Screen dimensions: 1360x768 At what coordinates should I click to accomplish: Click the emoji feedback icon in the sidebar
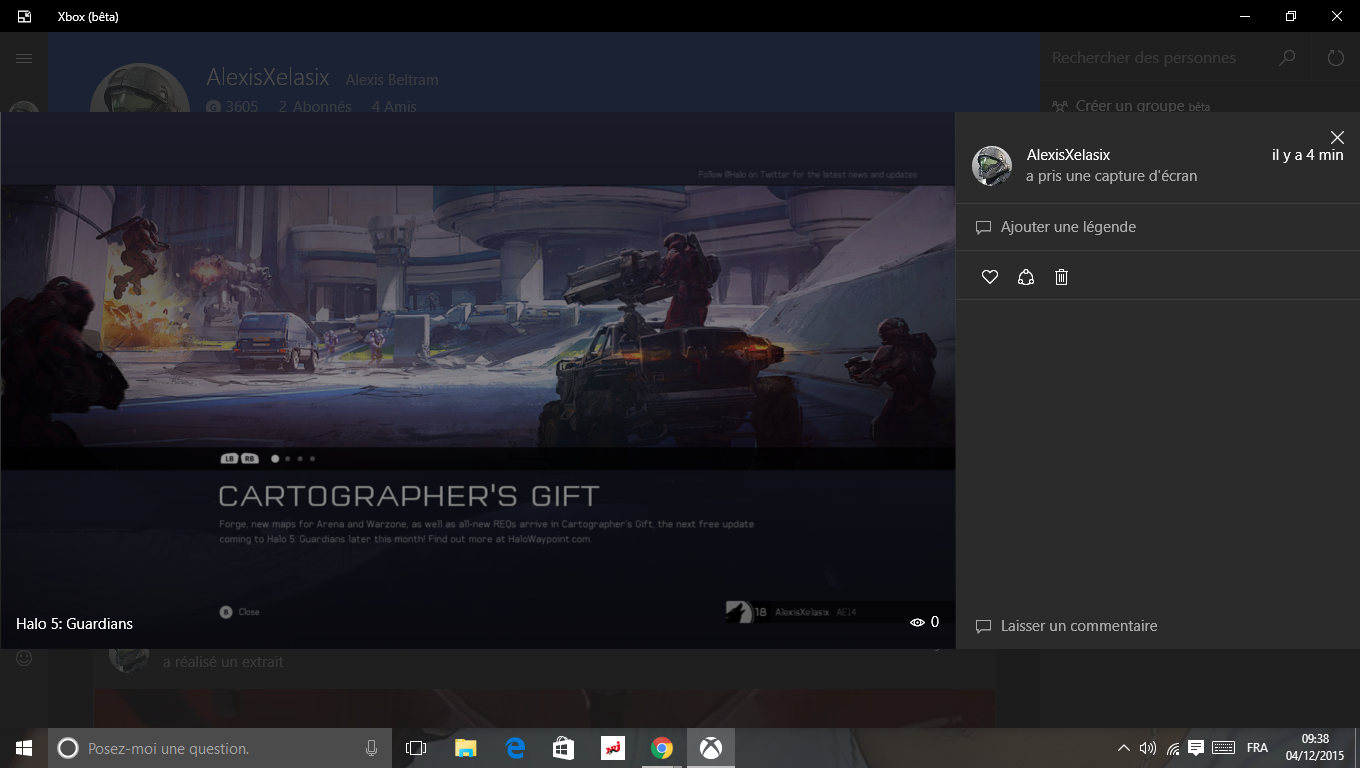(24, 658)
